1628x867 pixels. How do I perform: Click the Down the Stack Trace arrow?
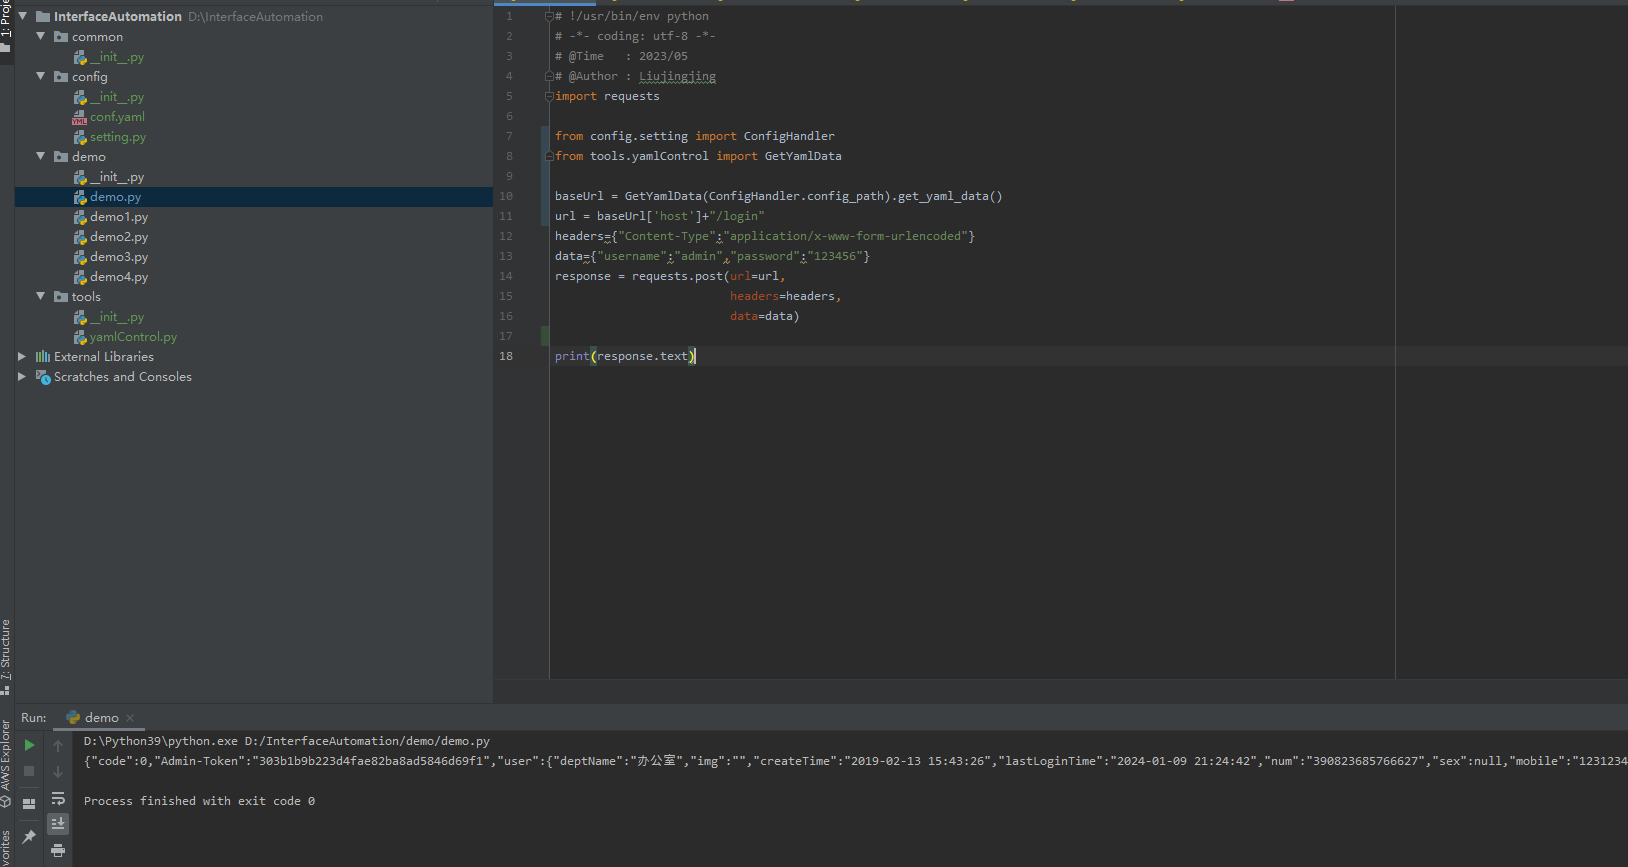(x=58, y=772)
